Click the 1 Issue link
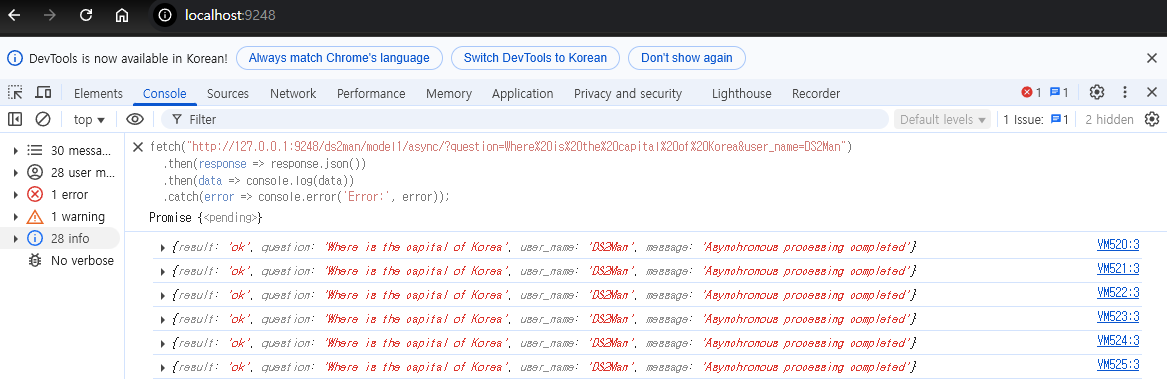This screenshot has height=379, width=1167. 1036,119
